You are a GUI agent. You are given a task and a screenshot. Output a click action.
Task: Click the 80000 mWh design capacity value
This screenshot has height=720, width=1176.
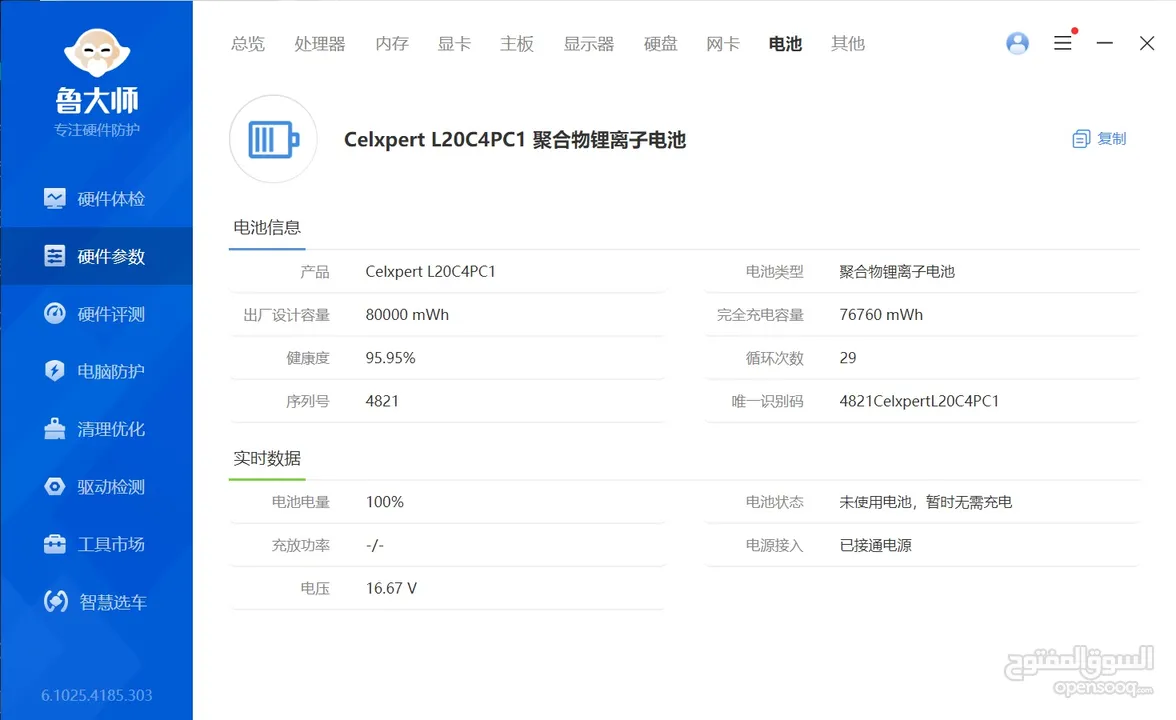pos(407,315)
